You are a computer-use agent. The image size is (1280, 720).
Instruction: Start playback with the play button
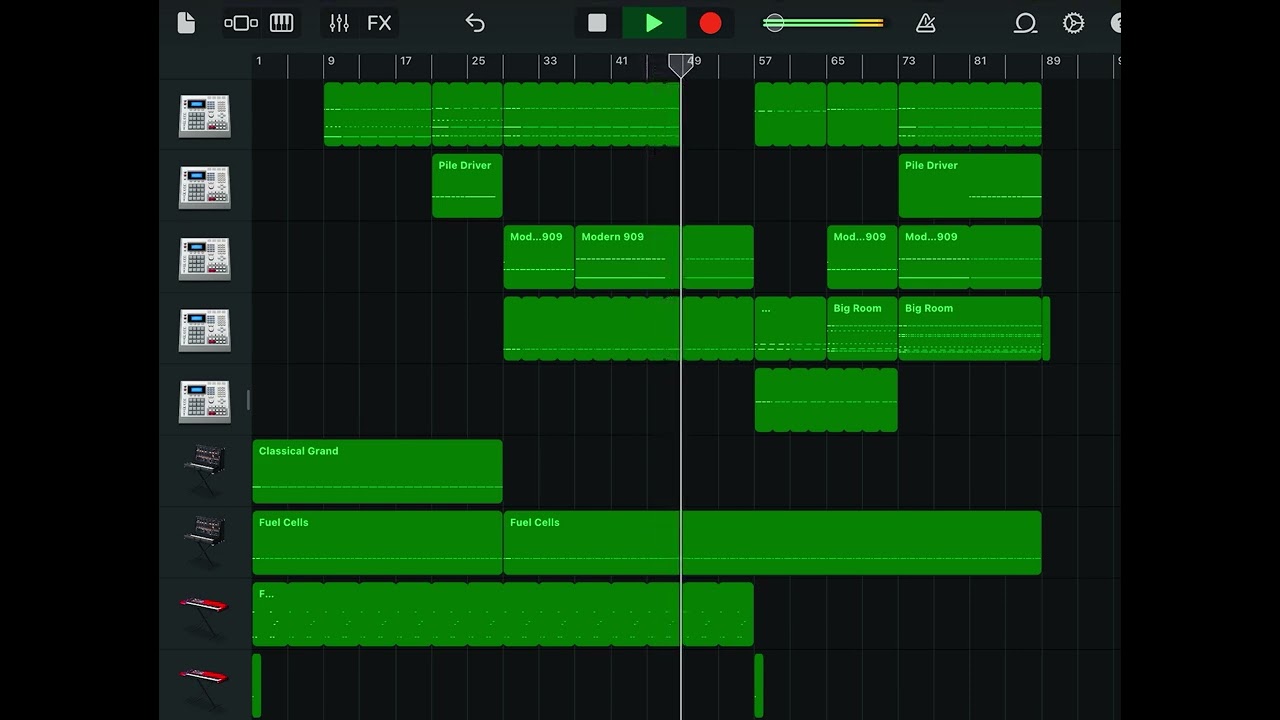(x=654, y=23)
